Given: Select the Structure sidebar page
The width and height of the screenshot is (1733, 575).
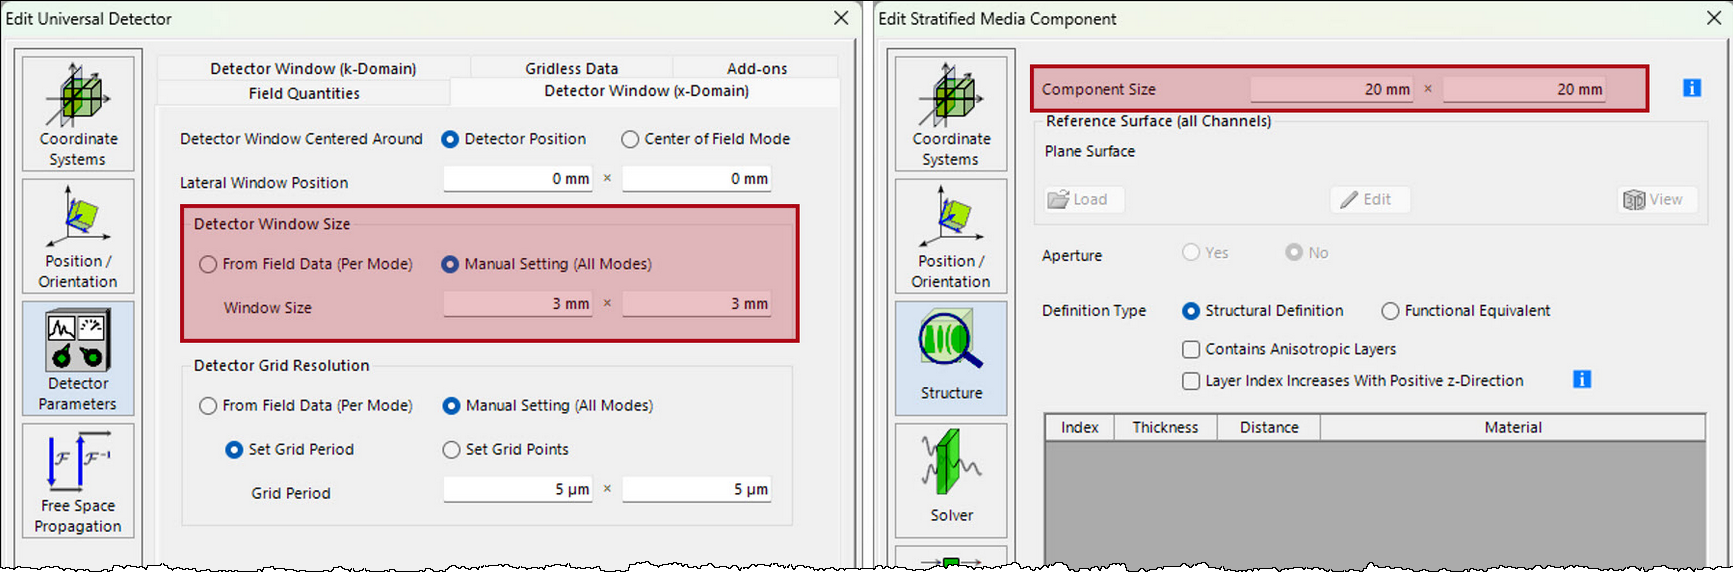Looking at the screenshot, I should (951, 358).
